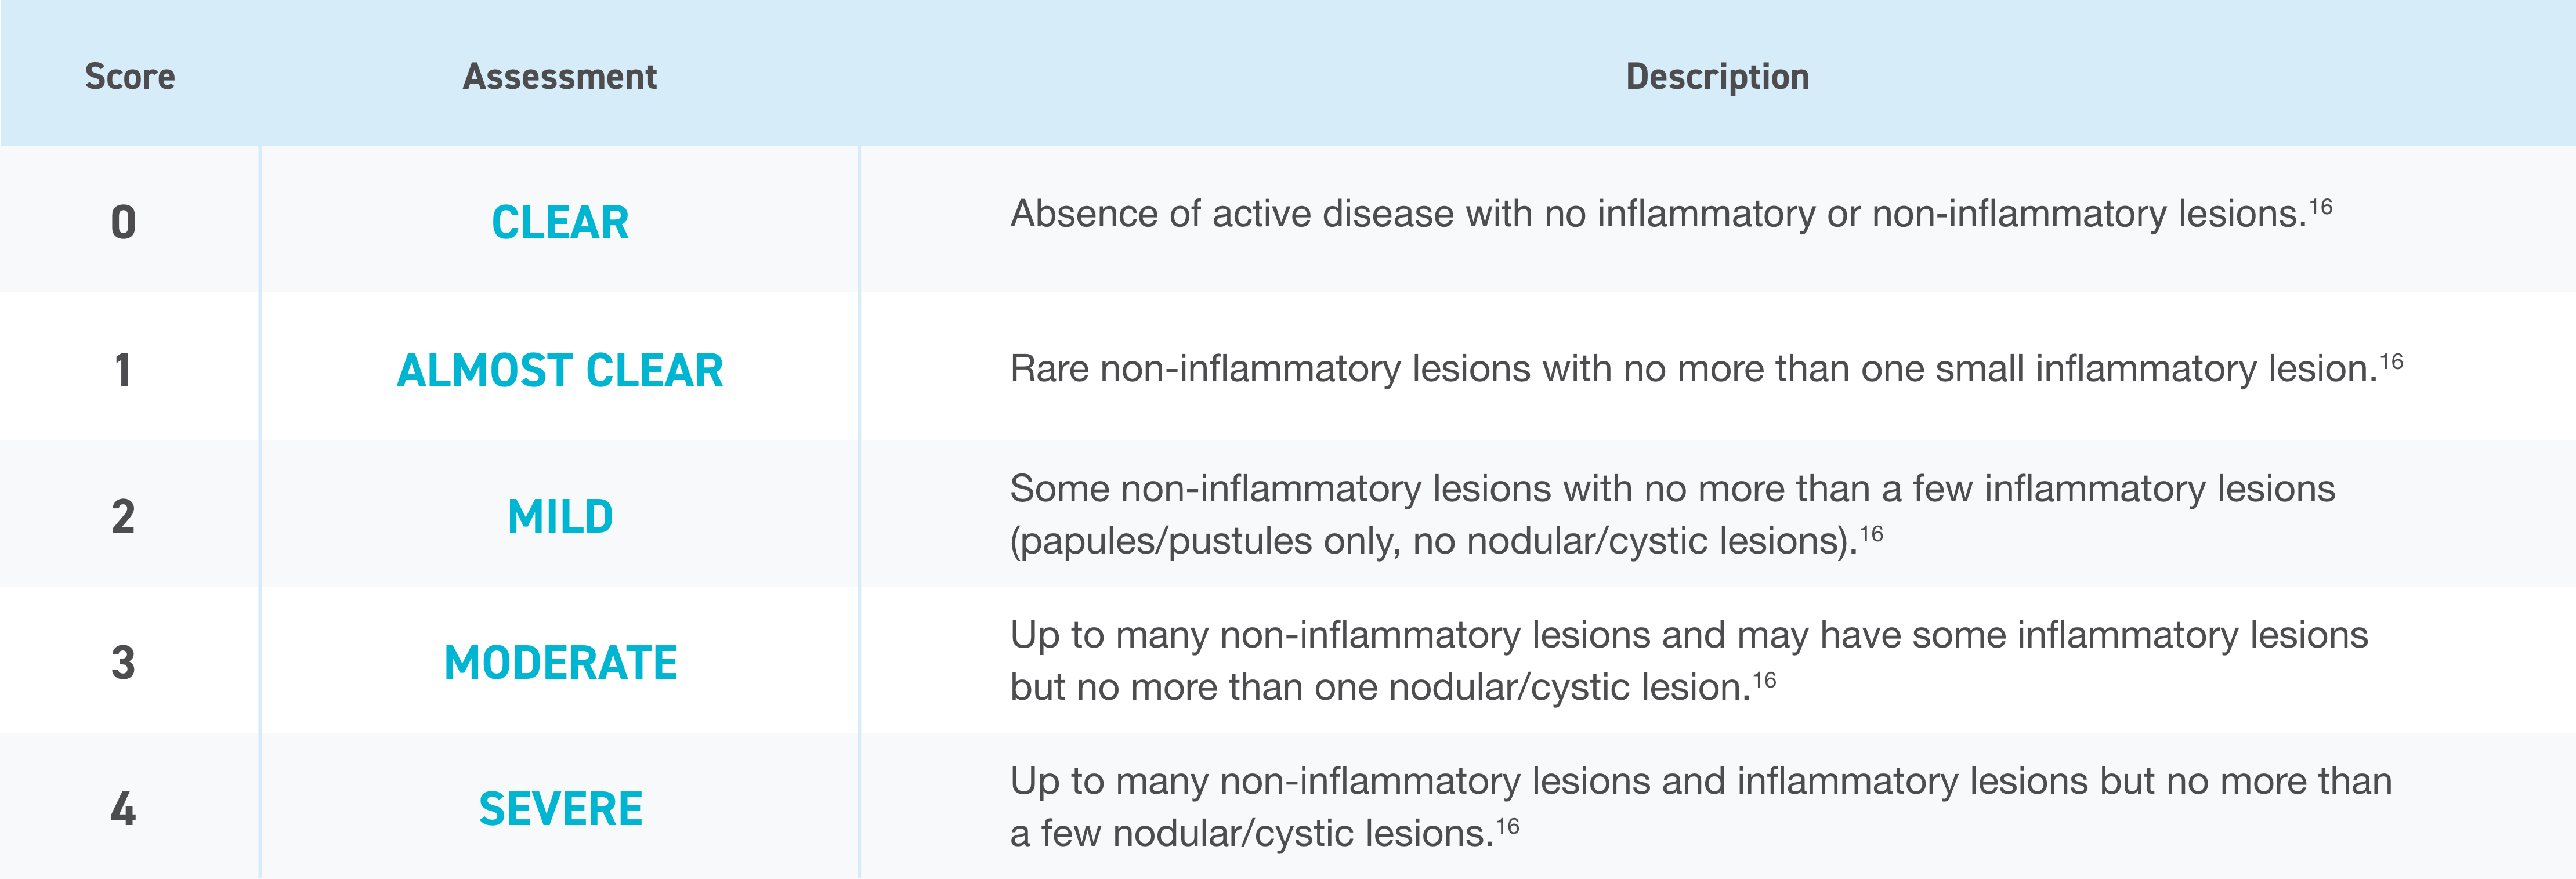Select the score 1 cell
This screenshot has height=879, width=2576.
(123, 370)
